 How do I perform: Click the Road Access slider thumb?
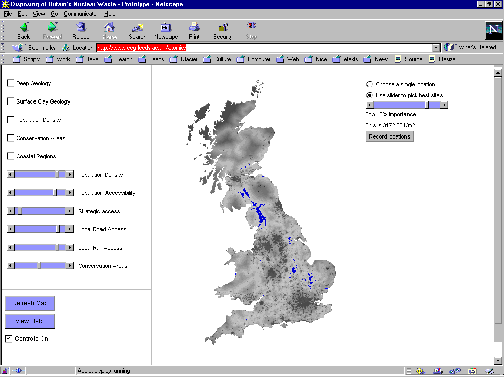click(x=58, y=229)
